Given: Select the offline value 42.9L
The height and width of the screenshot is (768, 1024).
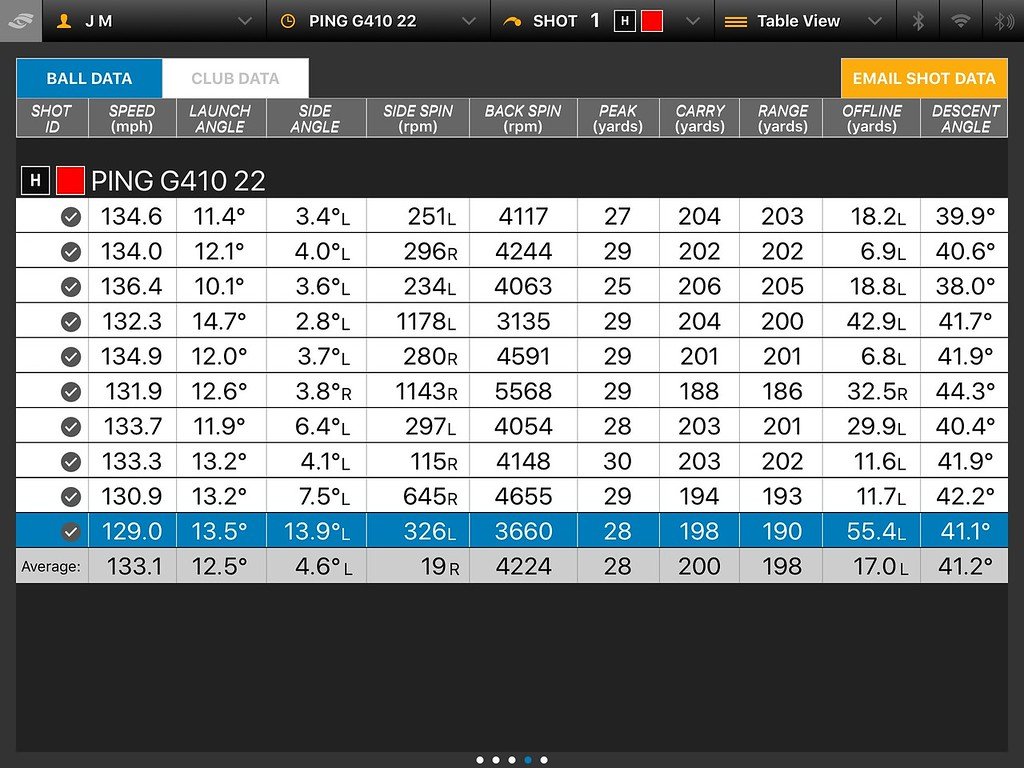Looking at the screenshot, I should click(x=876, y=321).
